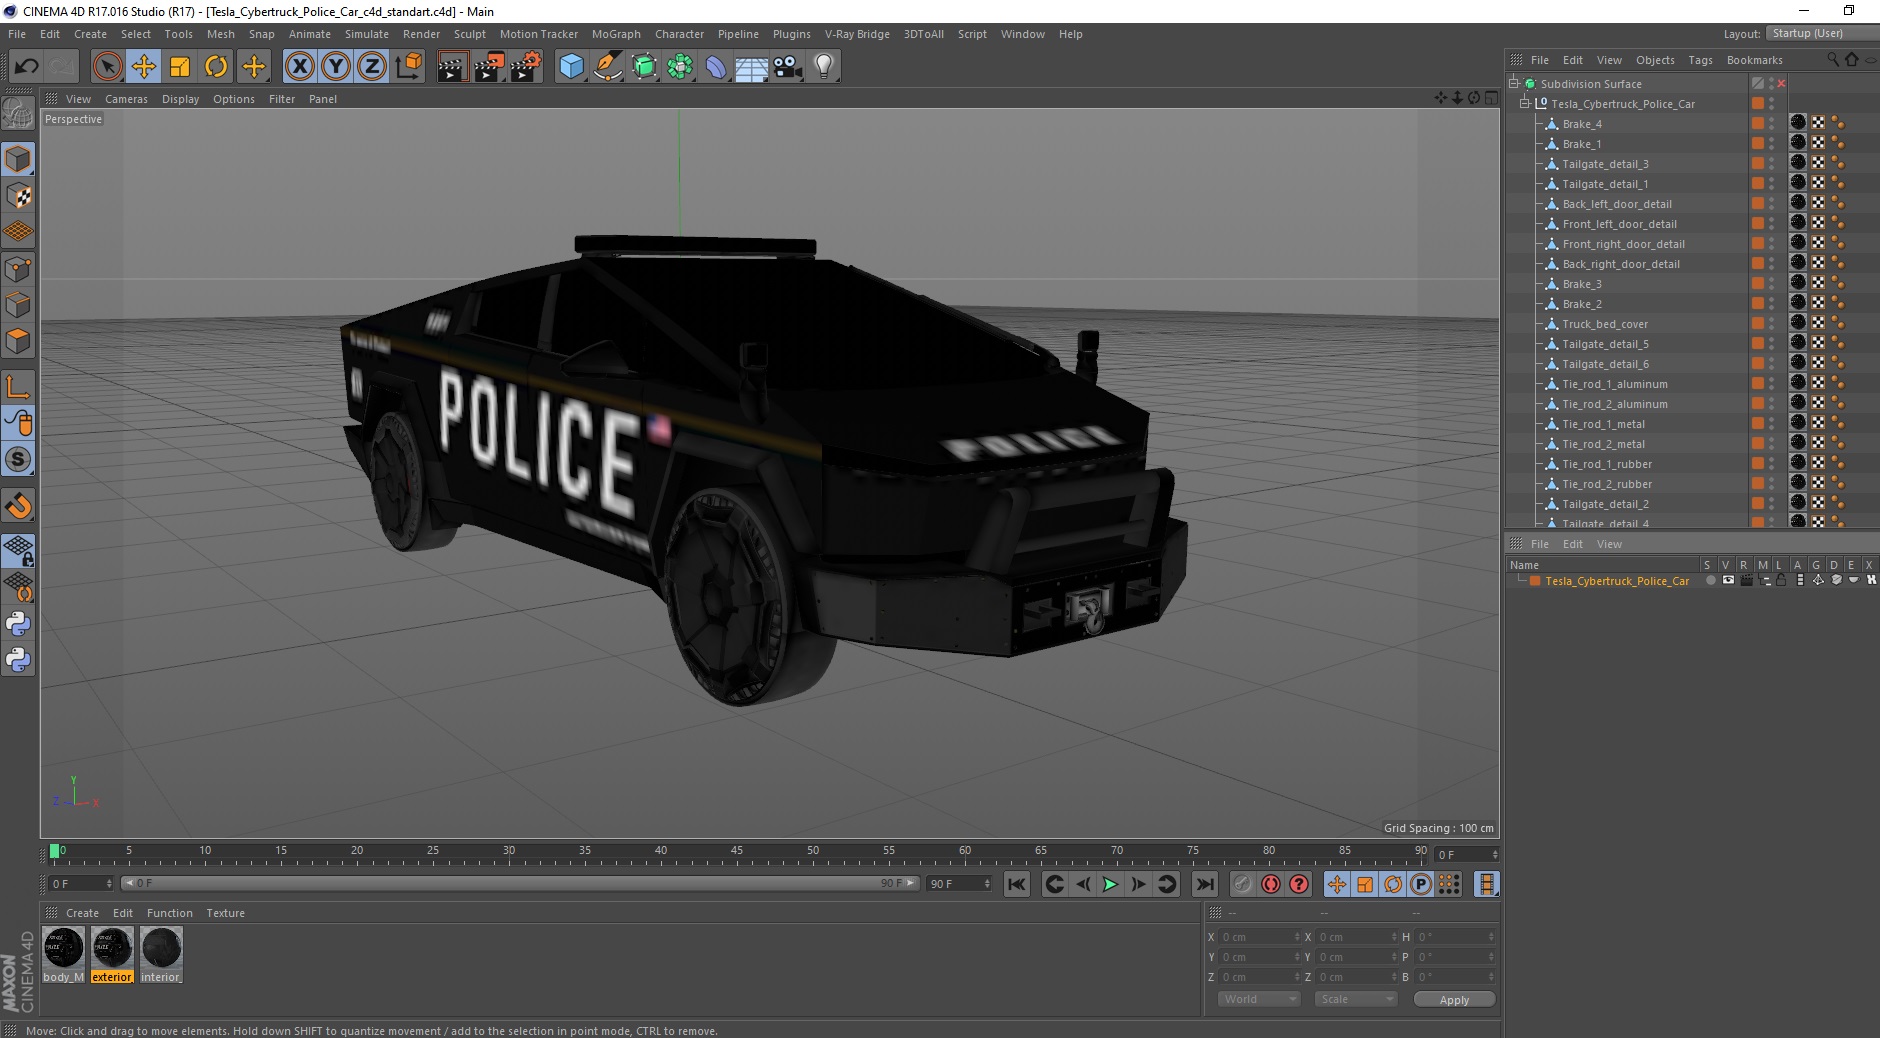Collapse Subdivision Surface tree node

coord(1514,84)
